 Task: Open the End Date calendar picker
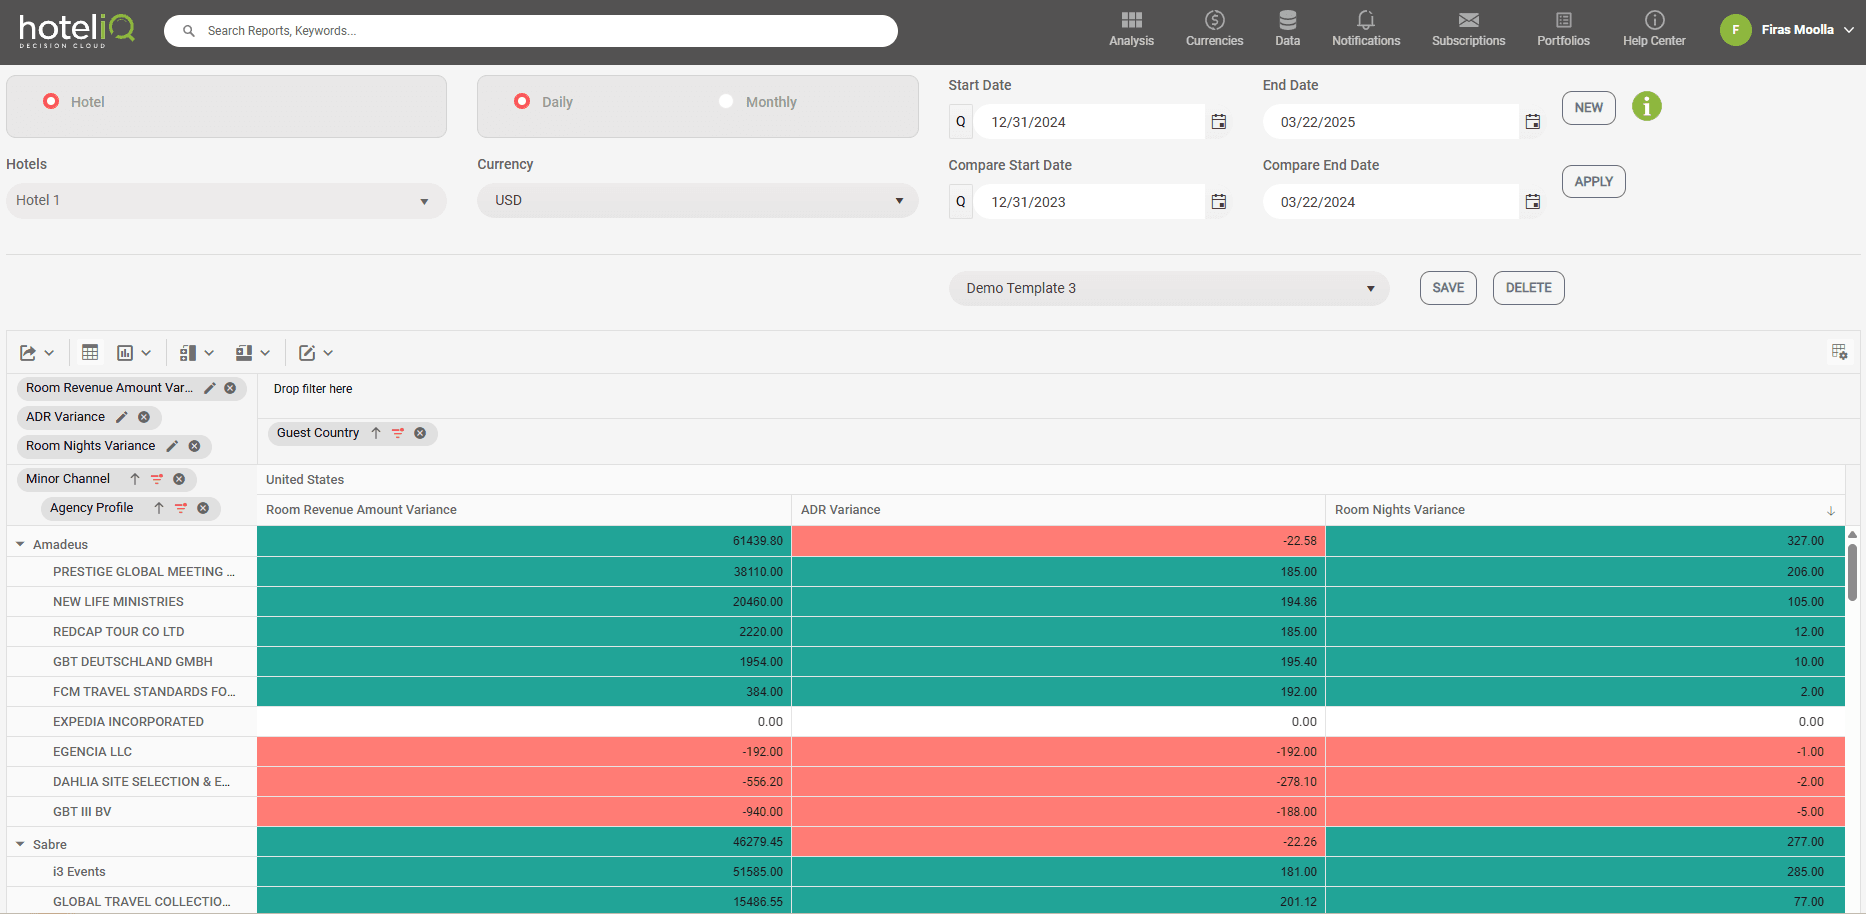(1533, 122)
